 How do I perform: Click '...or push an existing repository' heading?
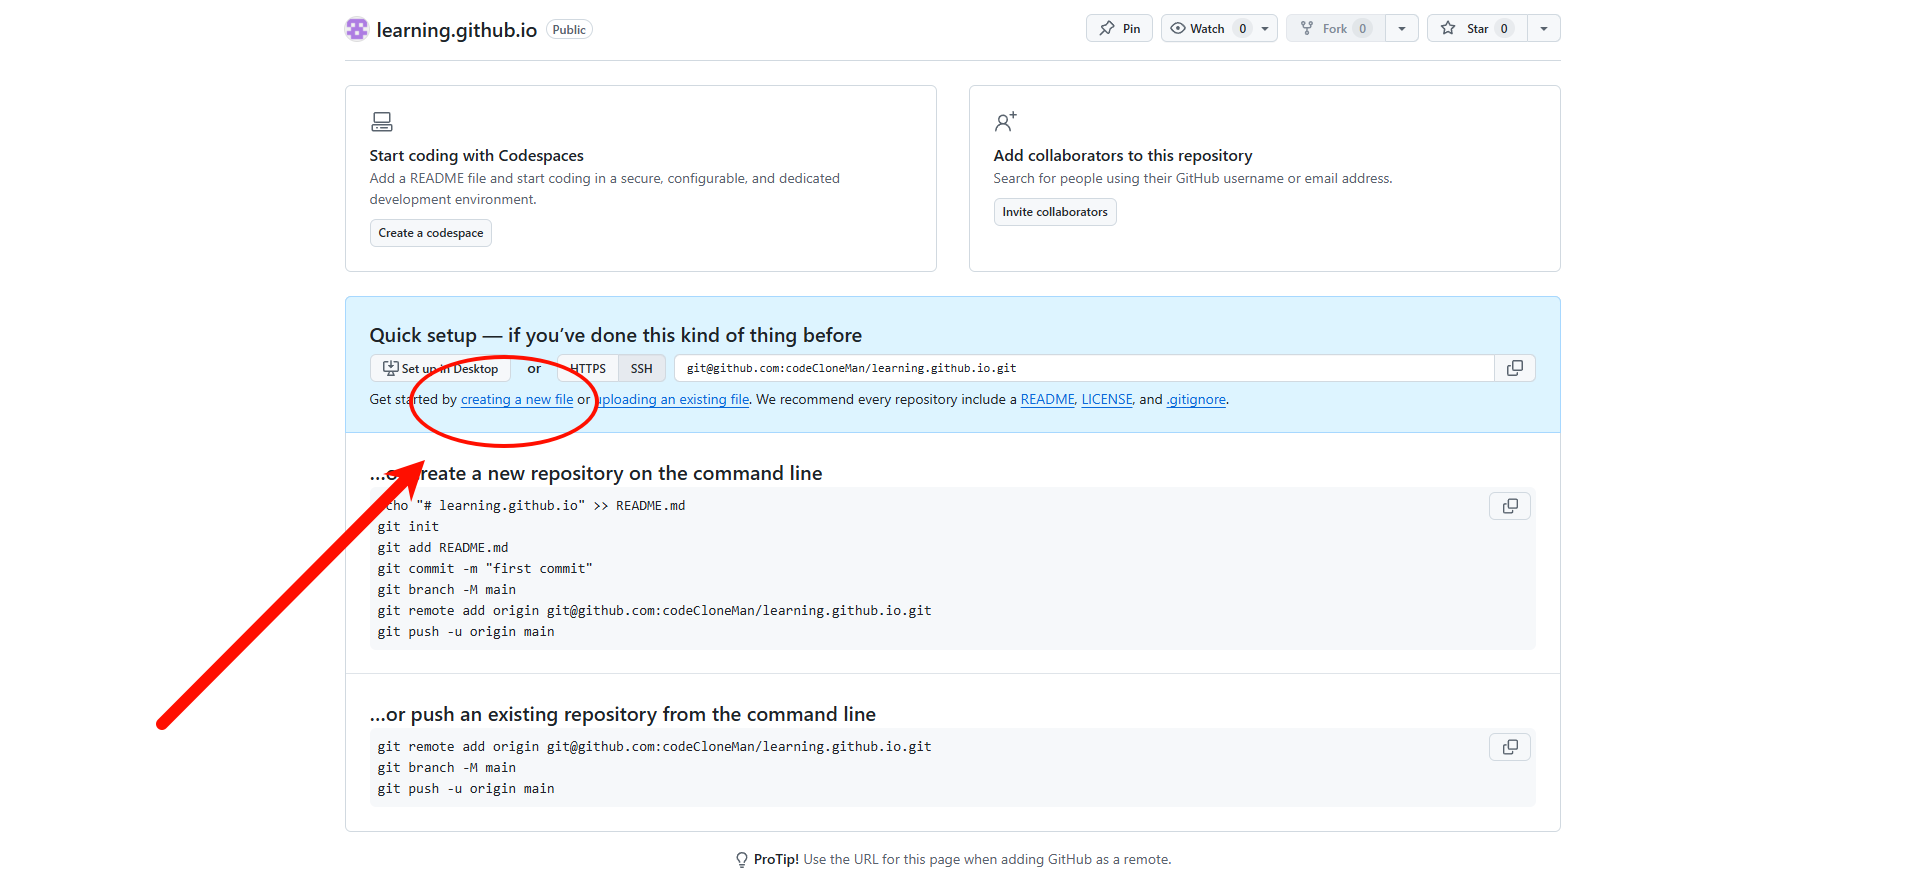pyautogui.click(x=622, y=714)
